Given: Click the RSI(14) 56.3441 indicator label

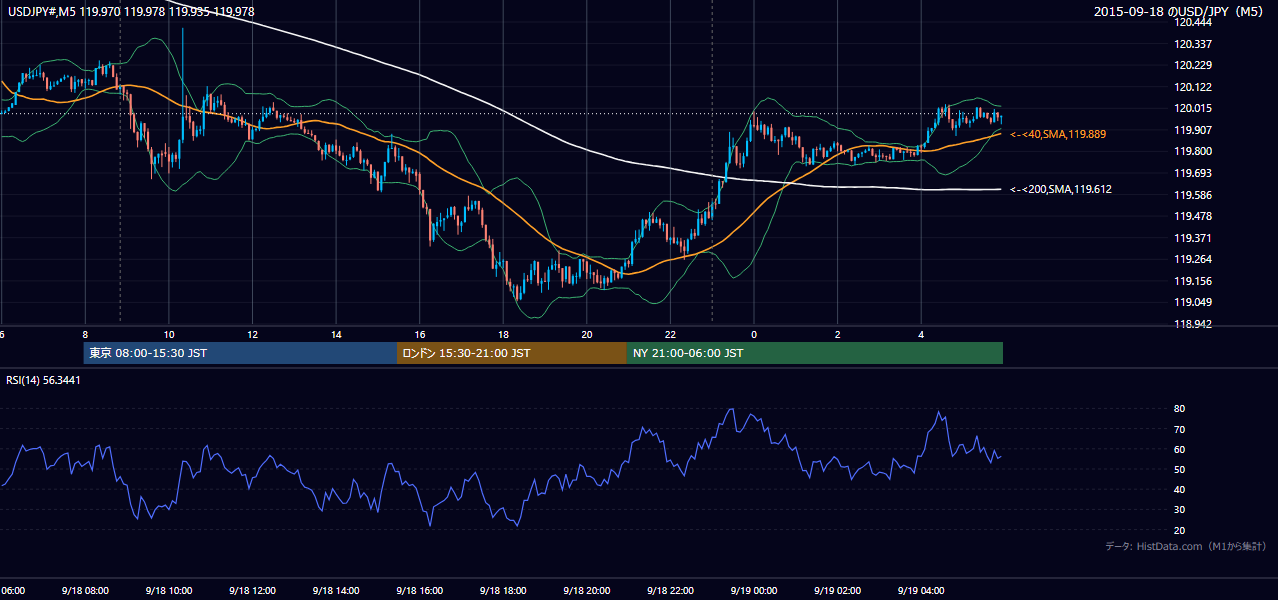Looking at the screenshot, I should (x=44, y=380).
